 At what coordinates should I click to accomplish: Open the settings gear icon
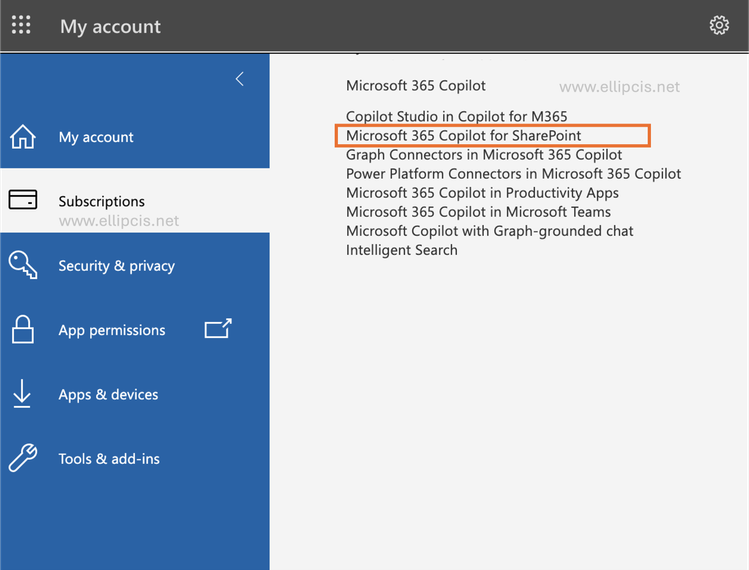point(719,26)
